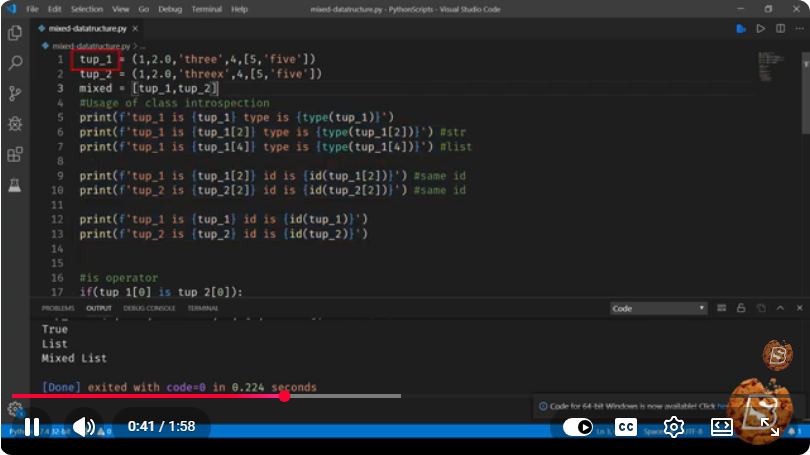Pause the video playback

[32, 427]
